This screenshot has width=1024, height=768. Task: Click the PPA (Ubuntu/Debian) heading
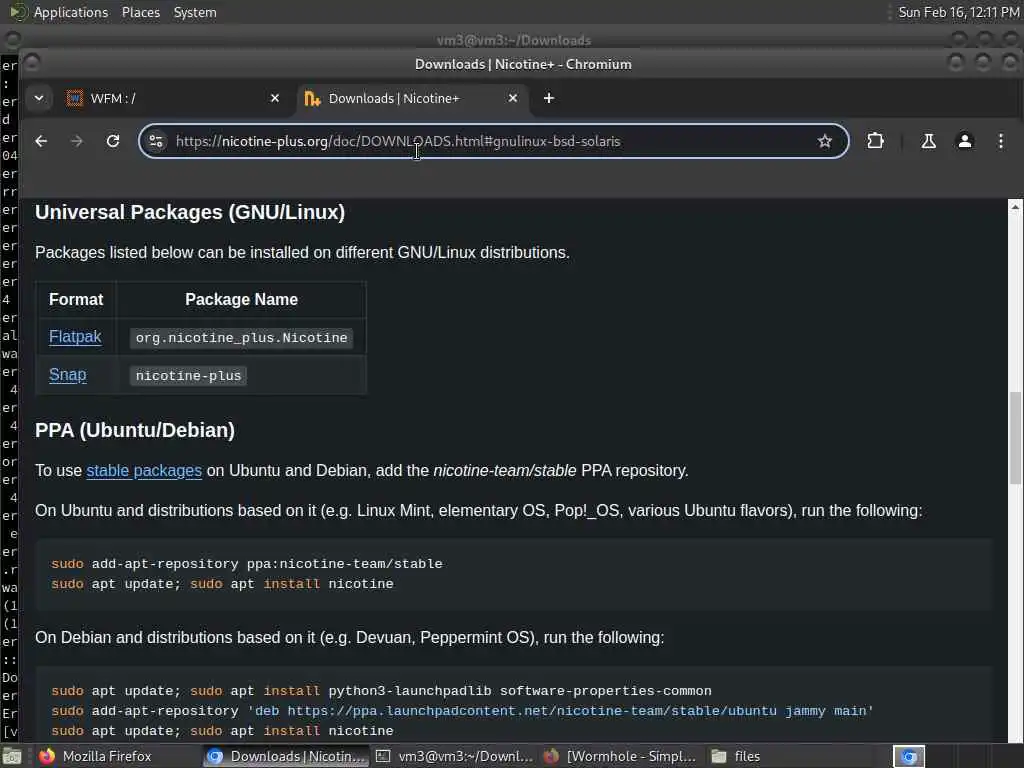(x=135, y=430)
